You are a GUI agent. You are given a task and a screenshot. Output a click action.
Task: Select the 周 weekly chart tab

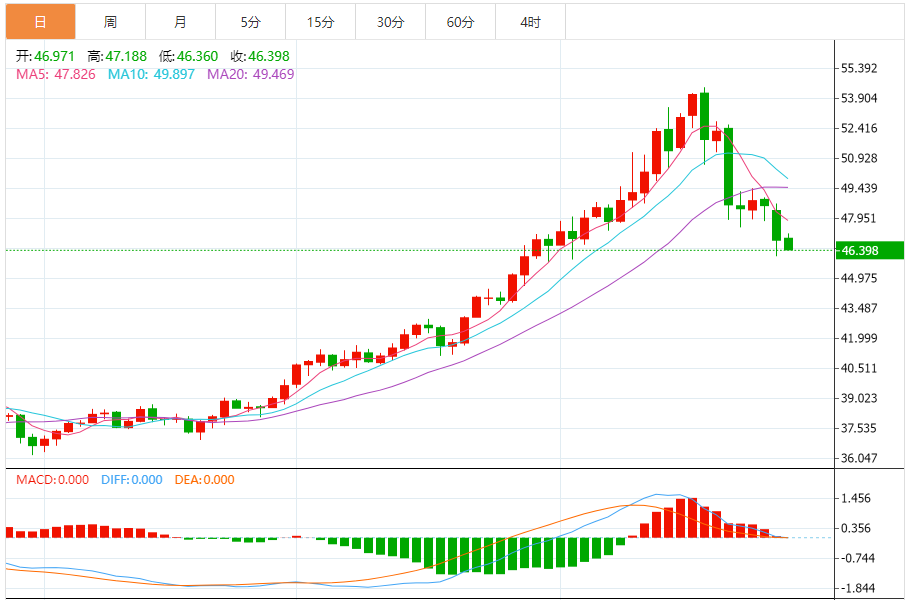[110, 21]
